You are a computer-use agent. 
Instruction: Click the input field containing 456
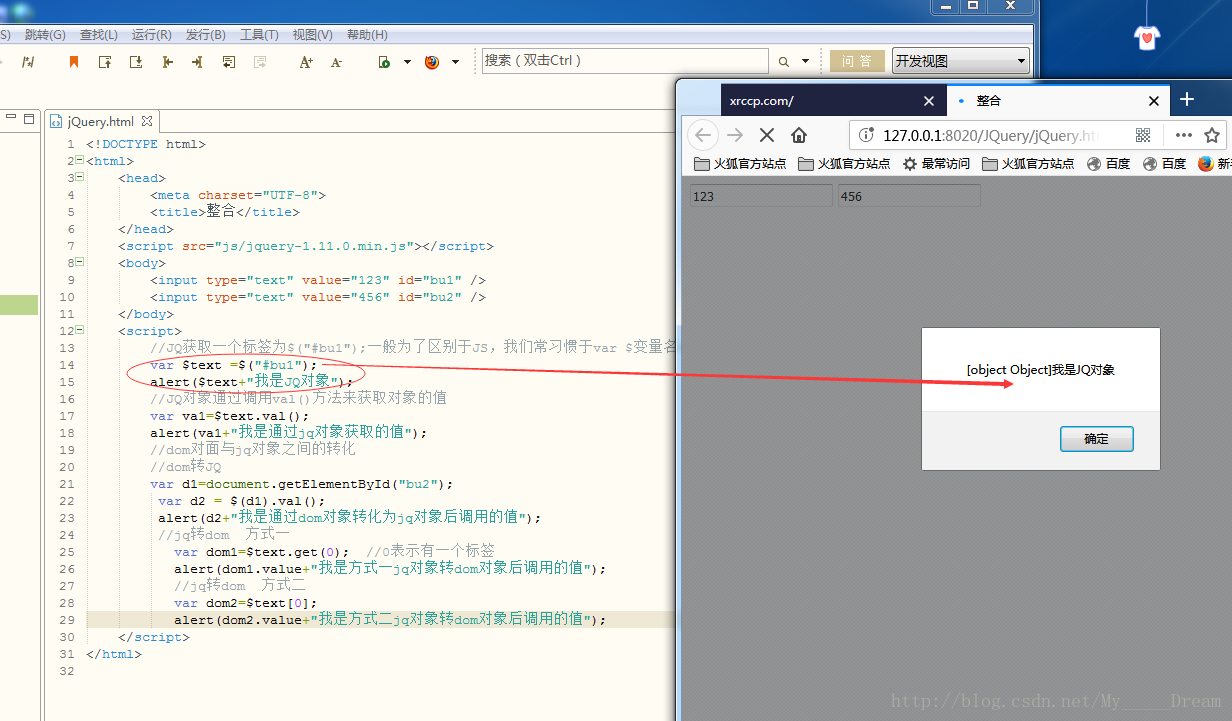[x=909, y=196]
